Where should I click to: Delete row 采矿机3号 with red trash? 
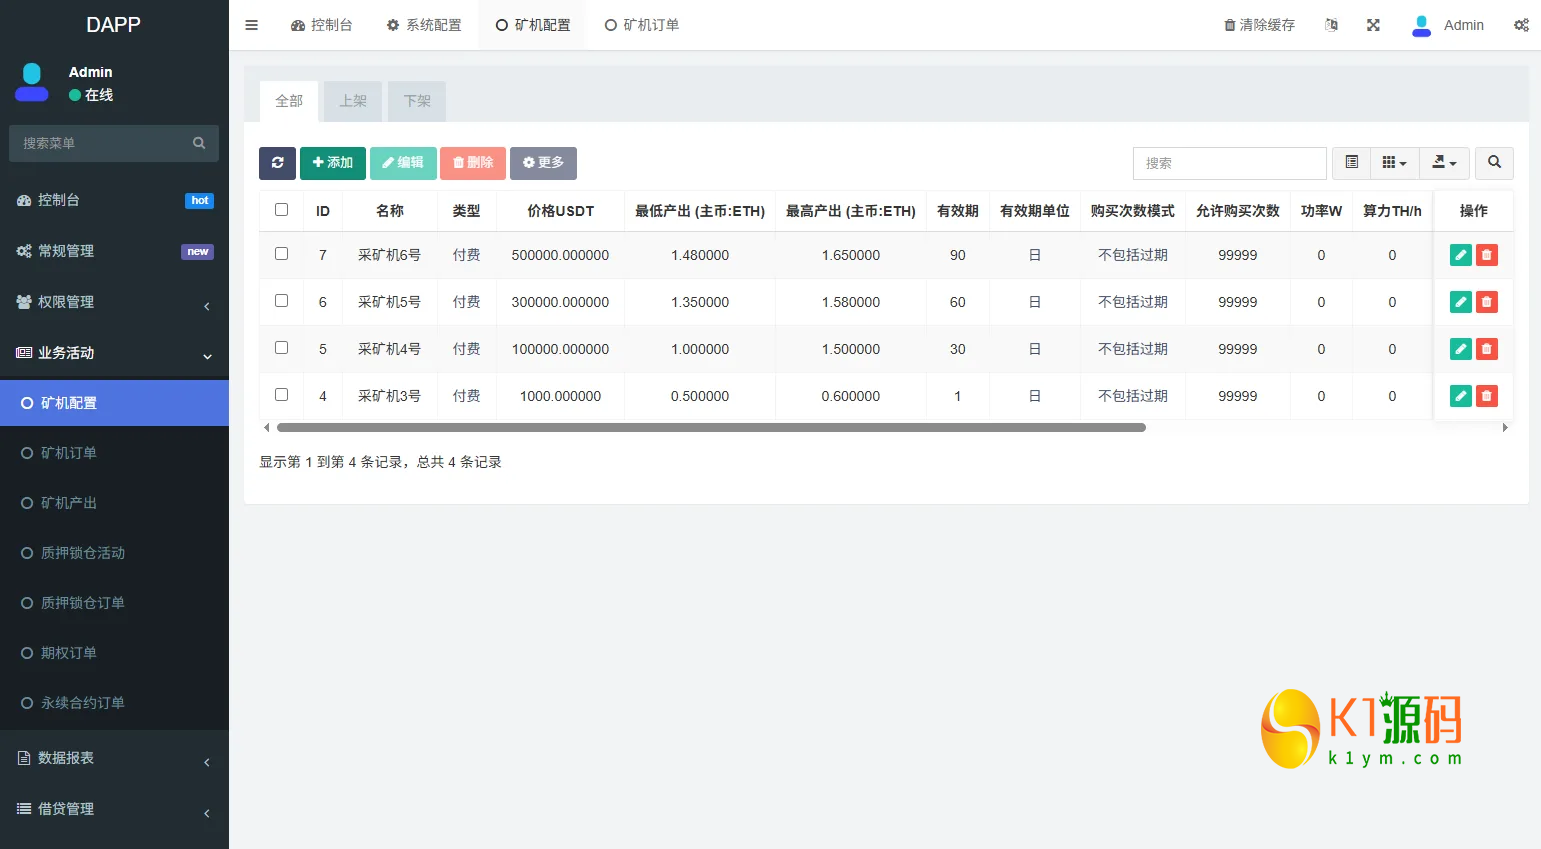[1487, 396]
